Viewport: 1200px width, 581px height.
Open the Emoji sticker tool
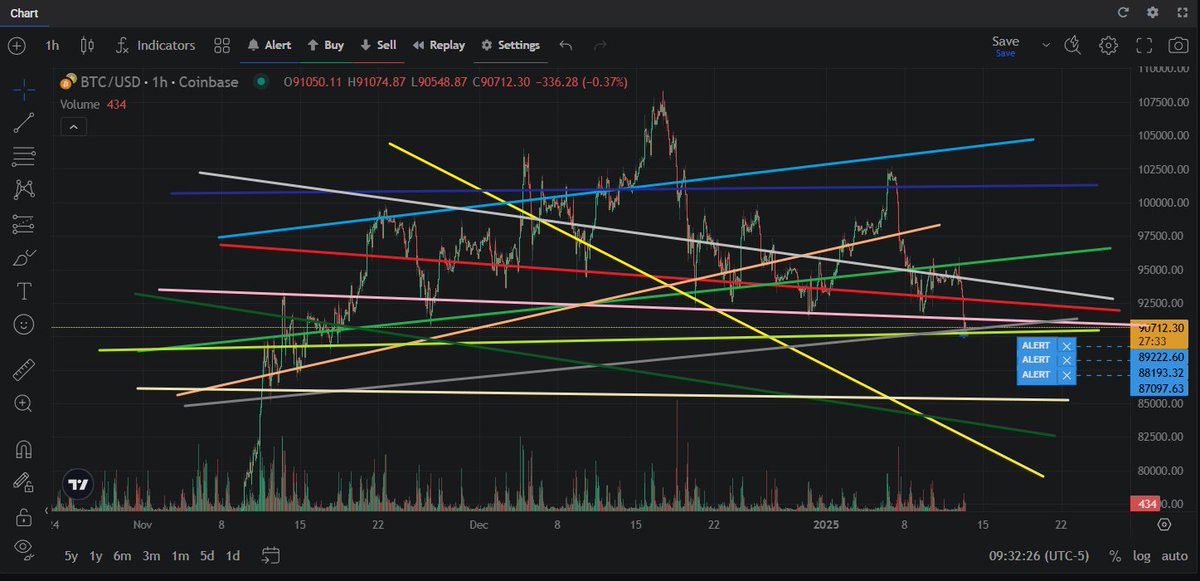[24, 324]
